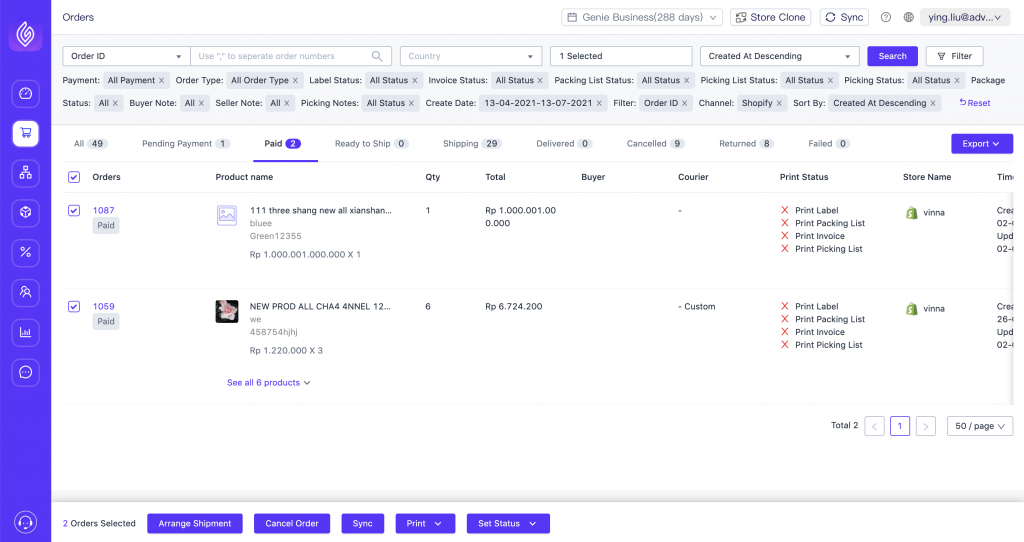Uncheck order 1059 checkbox
Viewport: 1024px width, 542px height.
(x=74, y=306)
